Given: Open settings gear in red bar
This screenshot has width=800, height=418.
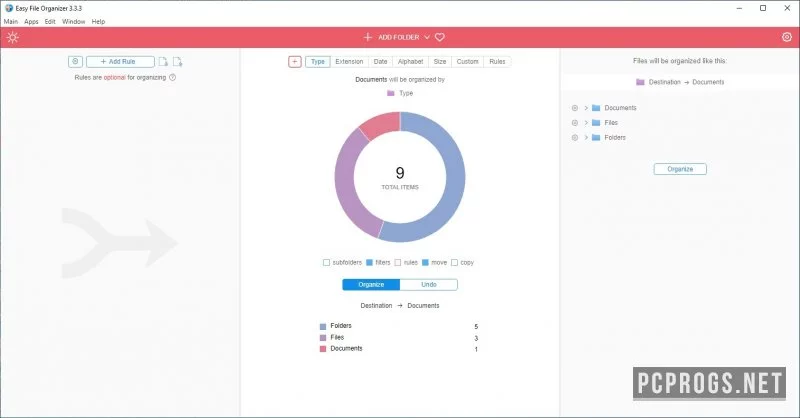Looking at the screenshot, I should click(x=787, y=37).
